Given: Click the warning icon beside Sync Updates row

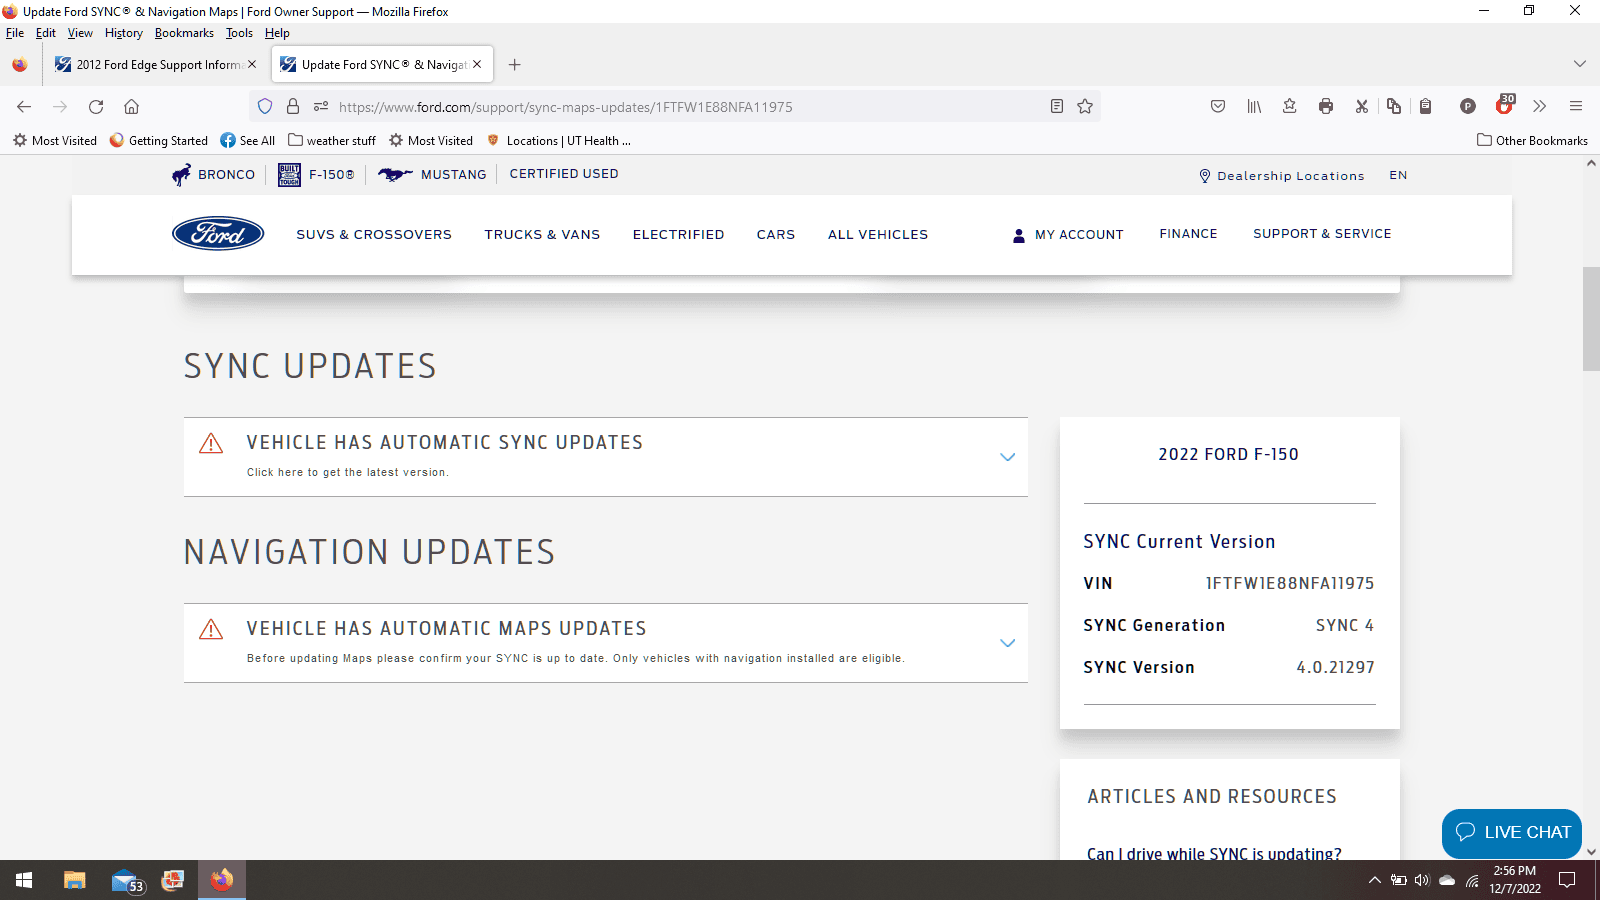Looking at the screenshot, I should point(211,443).
